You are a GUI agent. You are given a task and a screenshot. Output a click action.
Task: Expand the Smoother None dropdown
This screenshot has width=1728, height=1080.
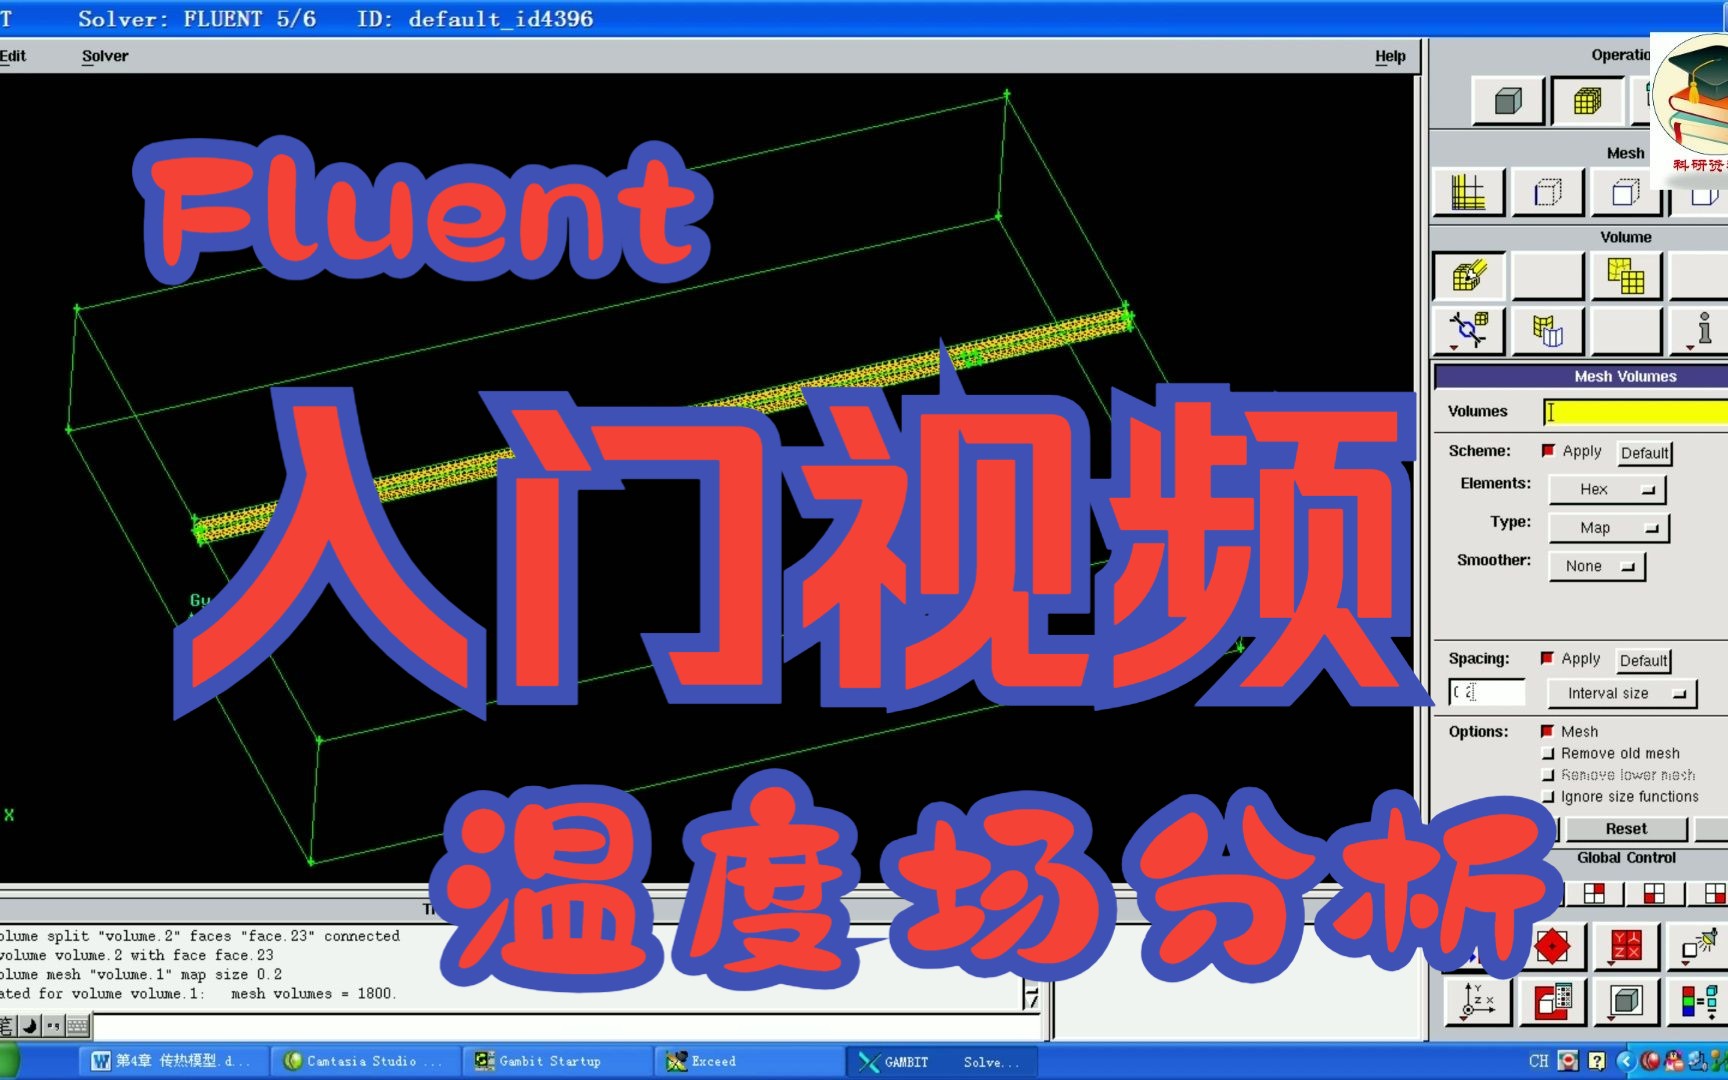point(1596,565)
